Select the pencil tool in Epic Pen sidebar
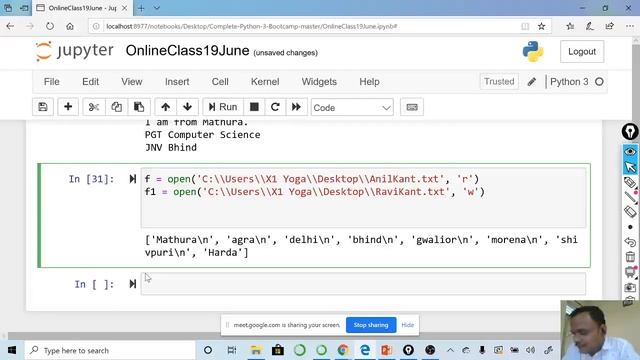 (x=630, y=197)
